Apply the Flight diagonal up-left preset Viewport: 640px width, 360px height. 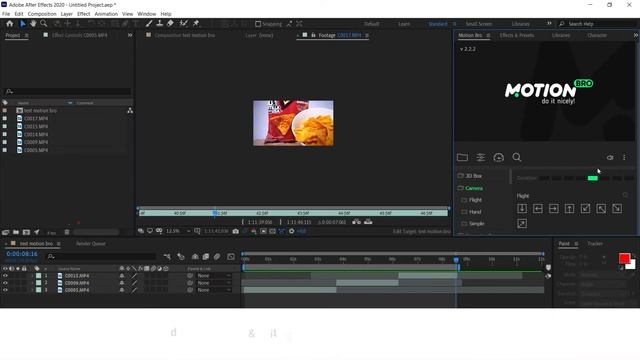pos(601,209)
